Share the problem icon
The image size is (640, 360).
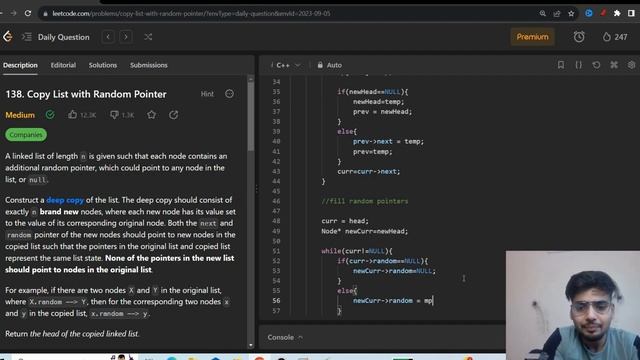click(x=173, y=115)
